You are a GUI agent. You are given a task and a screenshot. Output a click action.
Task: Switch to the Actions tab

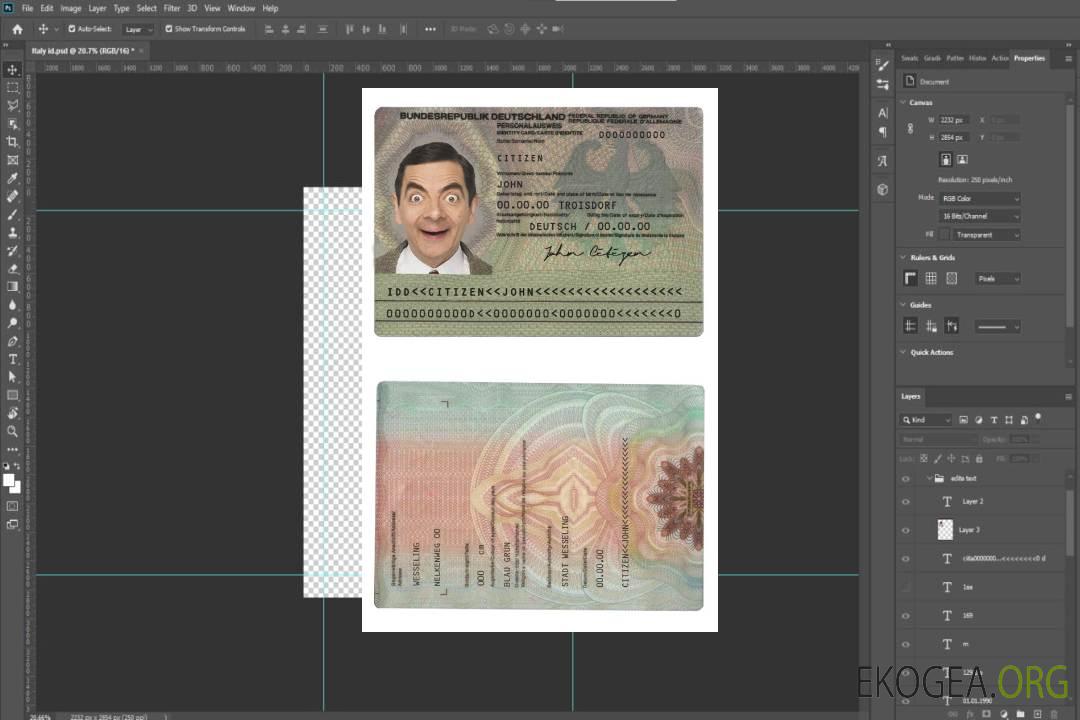tap(999, 58)
